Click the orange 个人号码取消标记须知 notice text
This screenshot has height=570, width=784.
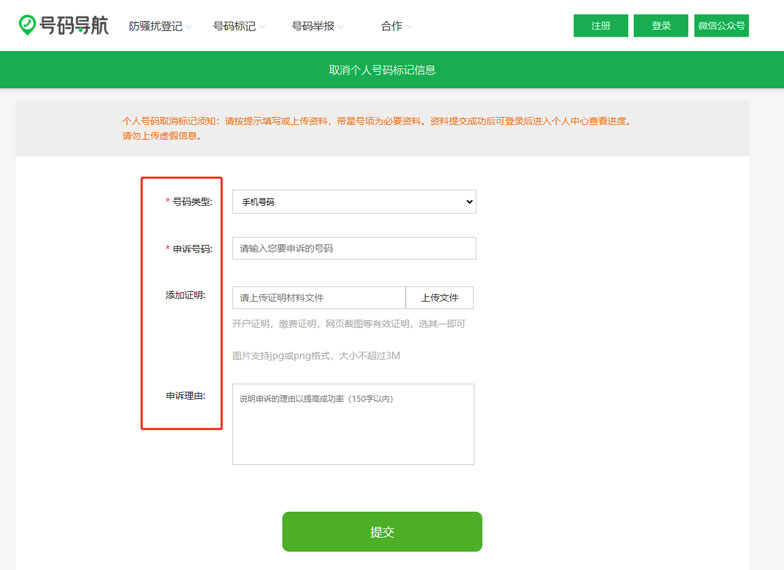point(375,121)
